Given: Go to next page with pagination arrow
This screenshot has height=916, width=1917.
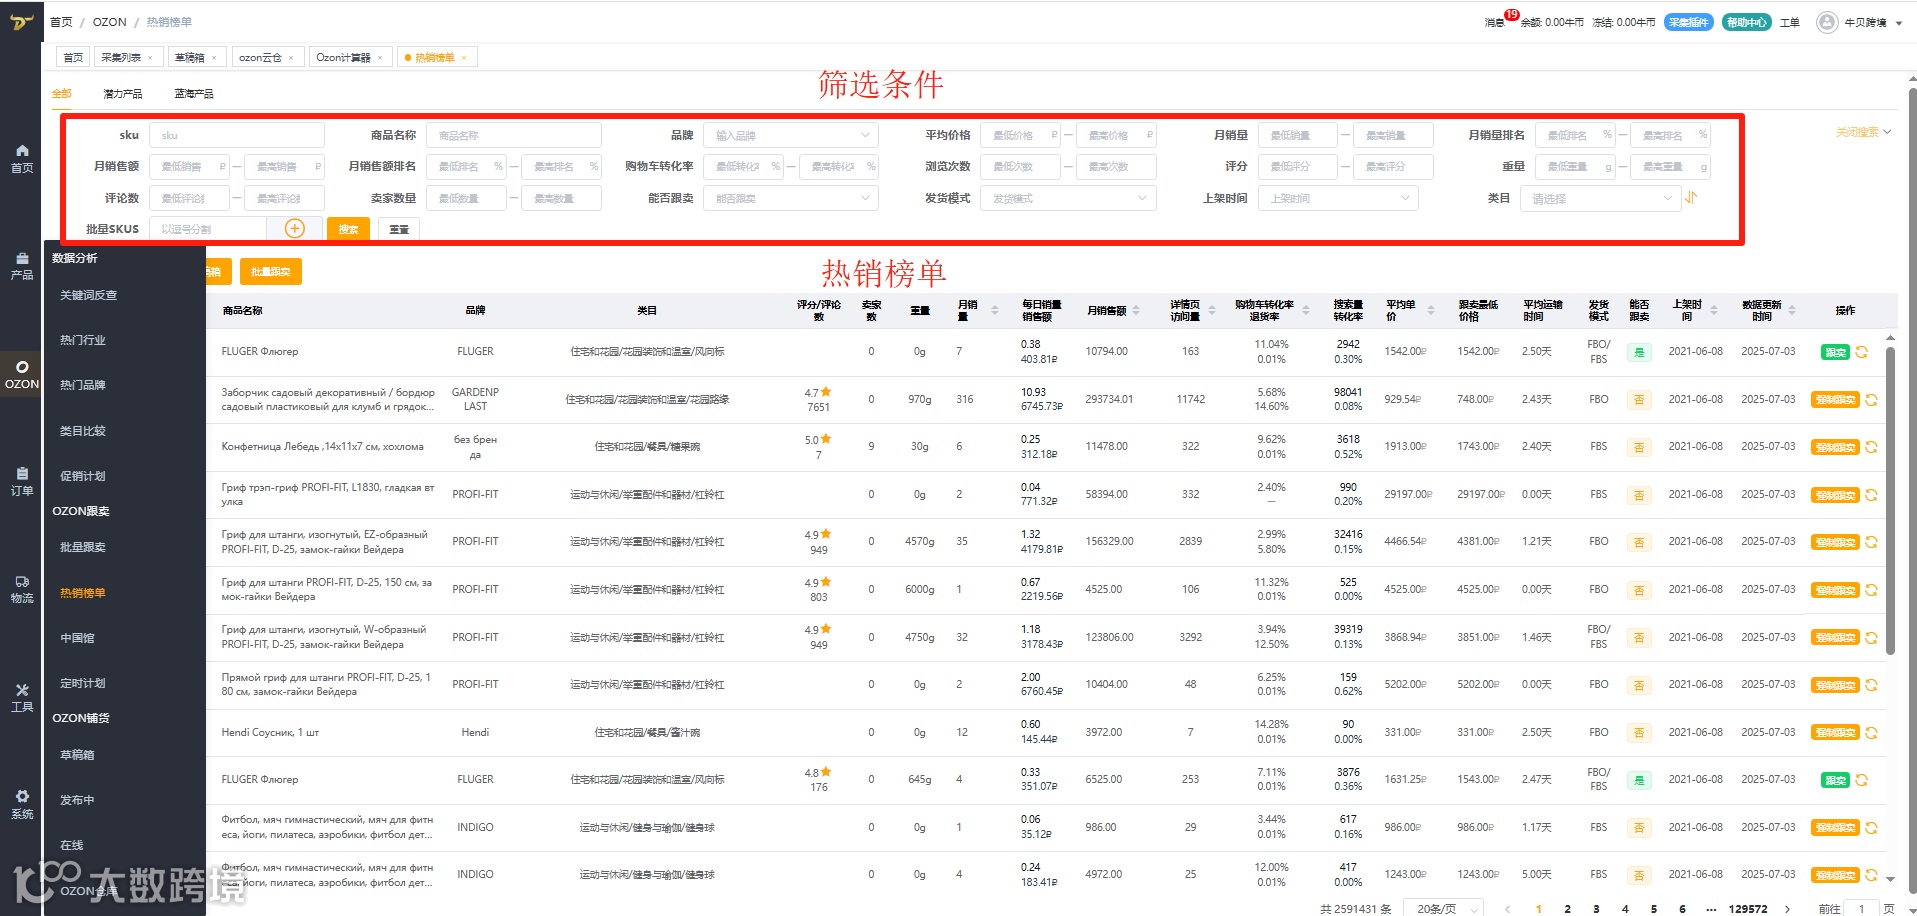Looking at the screenshot, I should pyautogui.click(x=1789, y=909).
